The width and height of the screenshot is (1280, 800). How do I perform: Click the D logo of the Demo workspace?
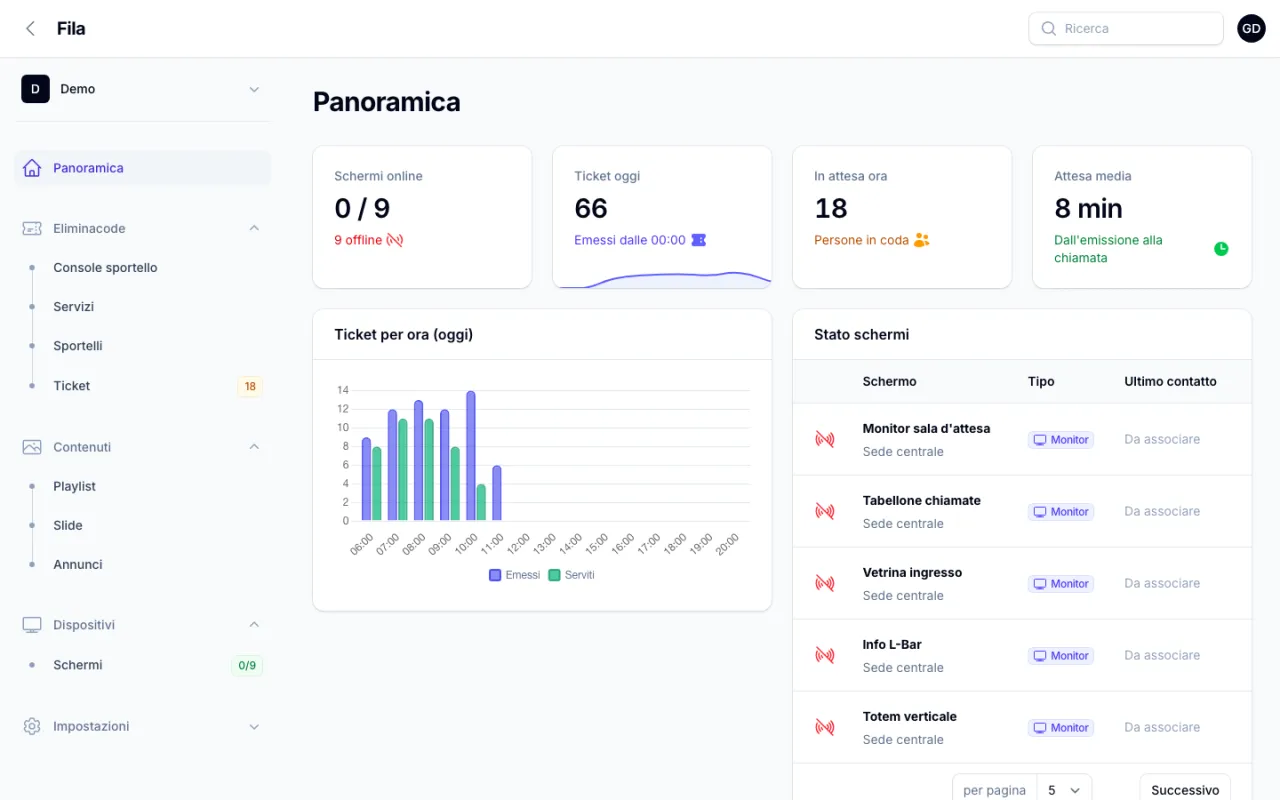(35, 89)
